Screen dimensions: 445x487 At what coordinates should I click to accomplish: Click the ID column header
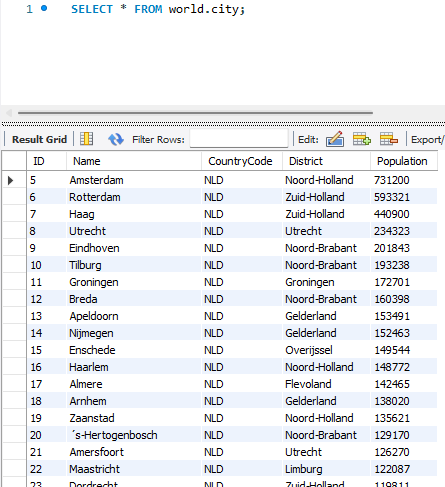pyautogui.click(x=46, y=161)
